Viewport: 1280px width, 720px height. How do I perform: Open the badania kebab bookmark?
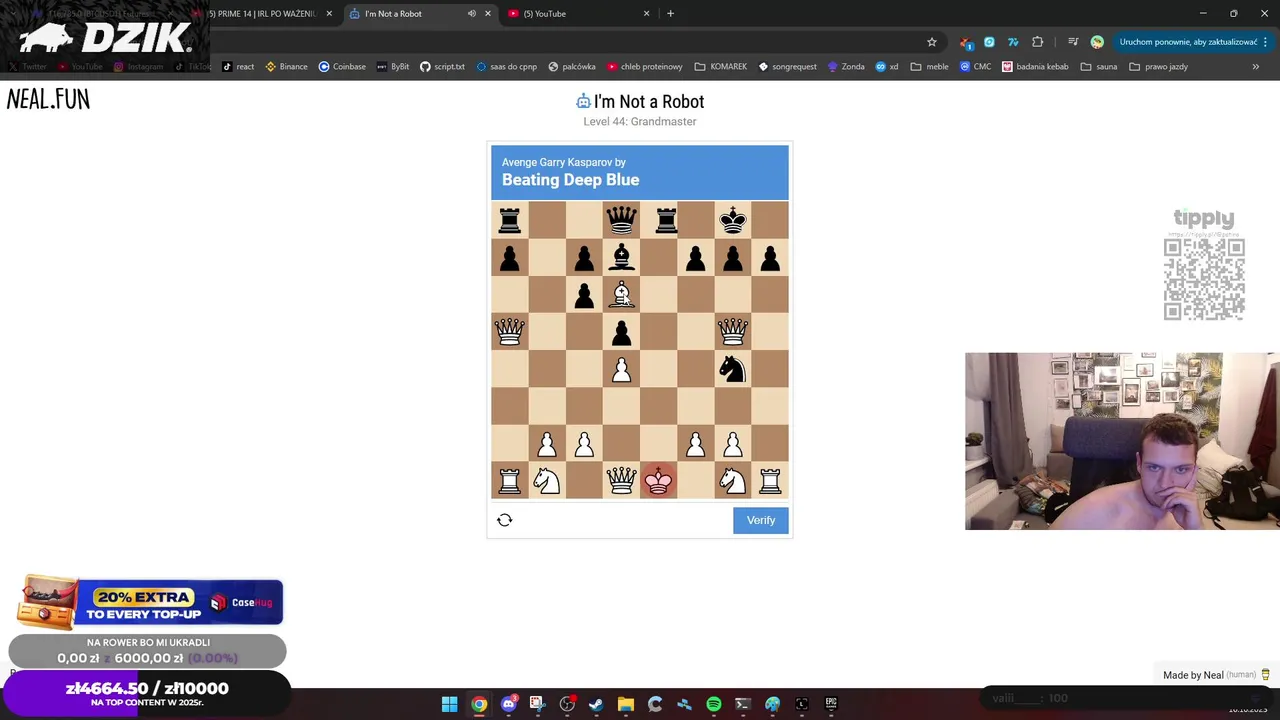coord(1035,67)
